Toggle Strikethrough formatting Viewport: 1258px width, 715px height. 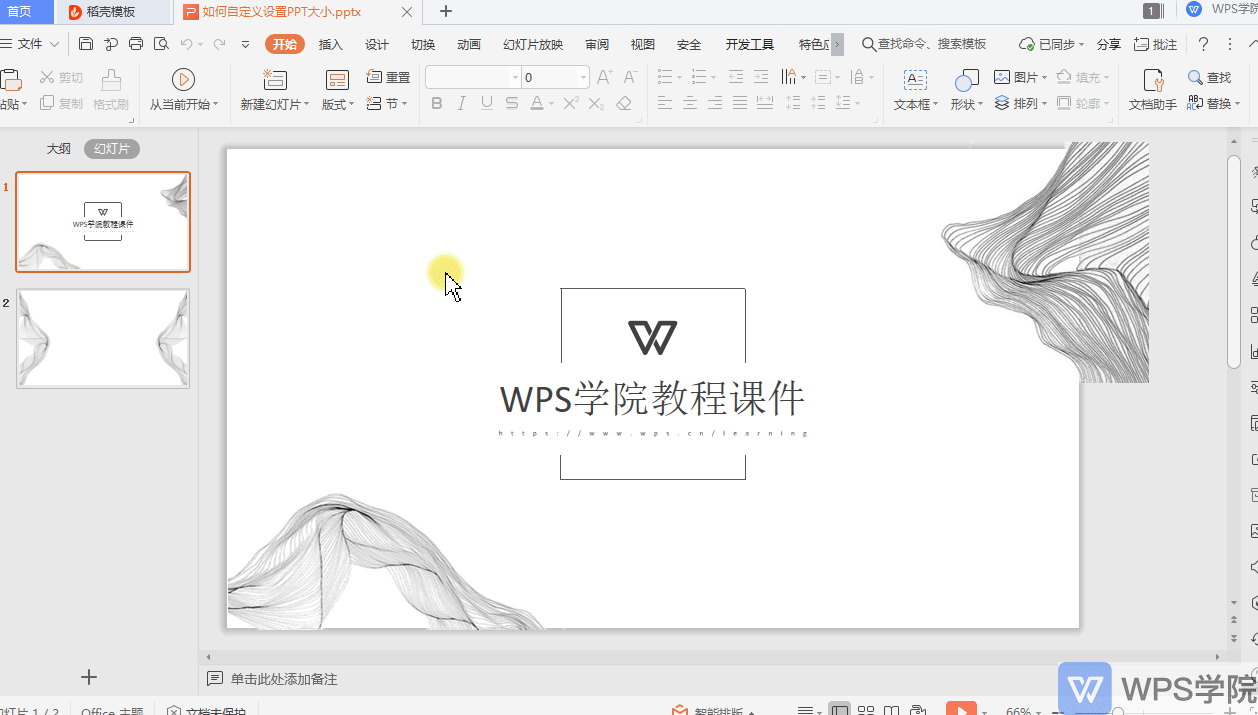click(512, 103)
